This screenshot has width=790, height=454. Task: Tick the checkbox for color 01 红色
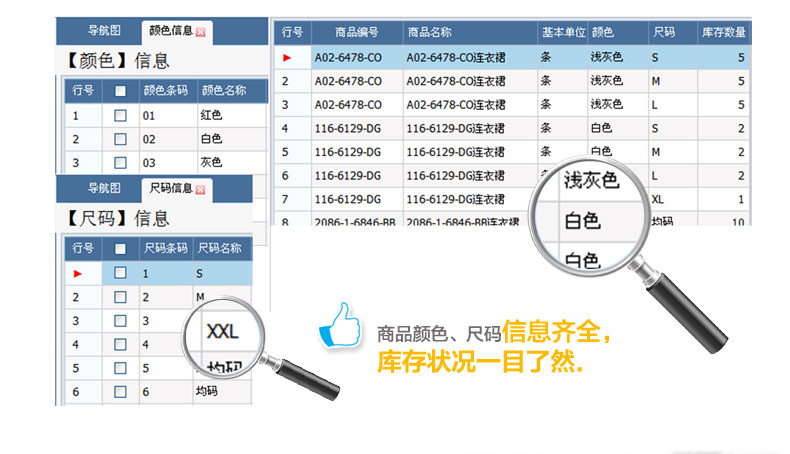point(120,115)
